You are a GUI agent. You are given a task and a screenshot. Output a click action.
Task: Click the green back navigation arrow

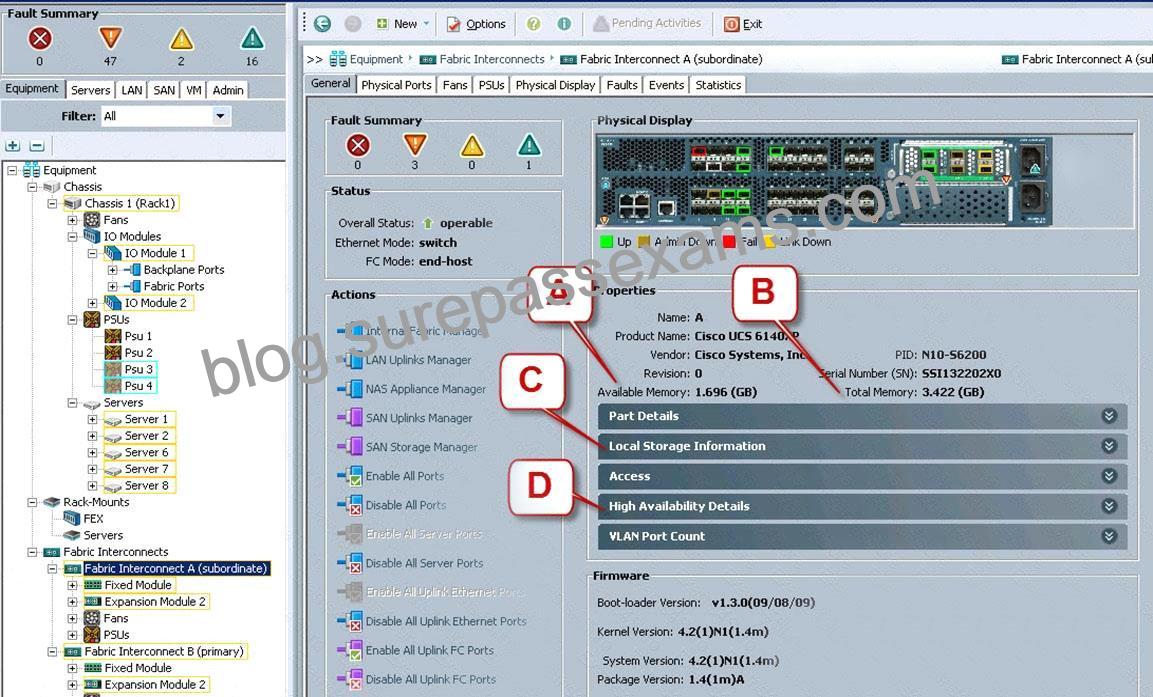pos(322,24)
